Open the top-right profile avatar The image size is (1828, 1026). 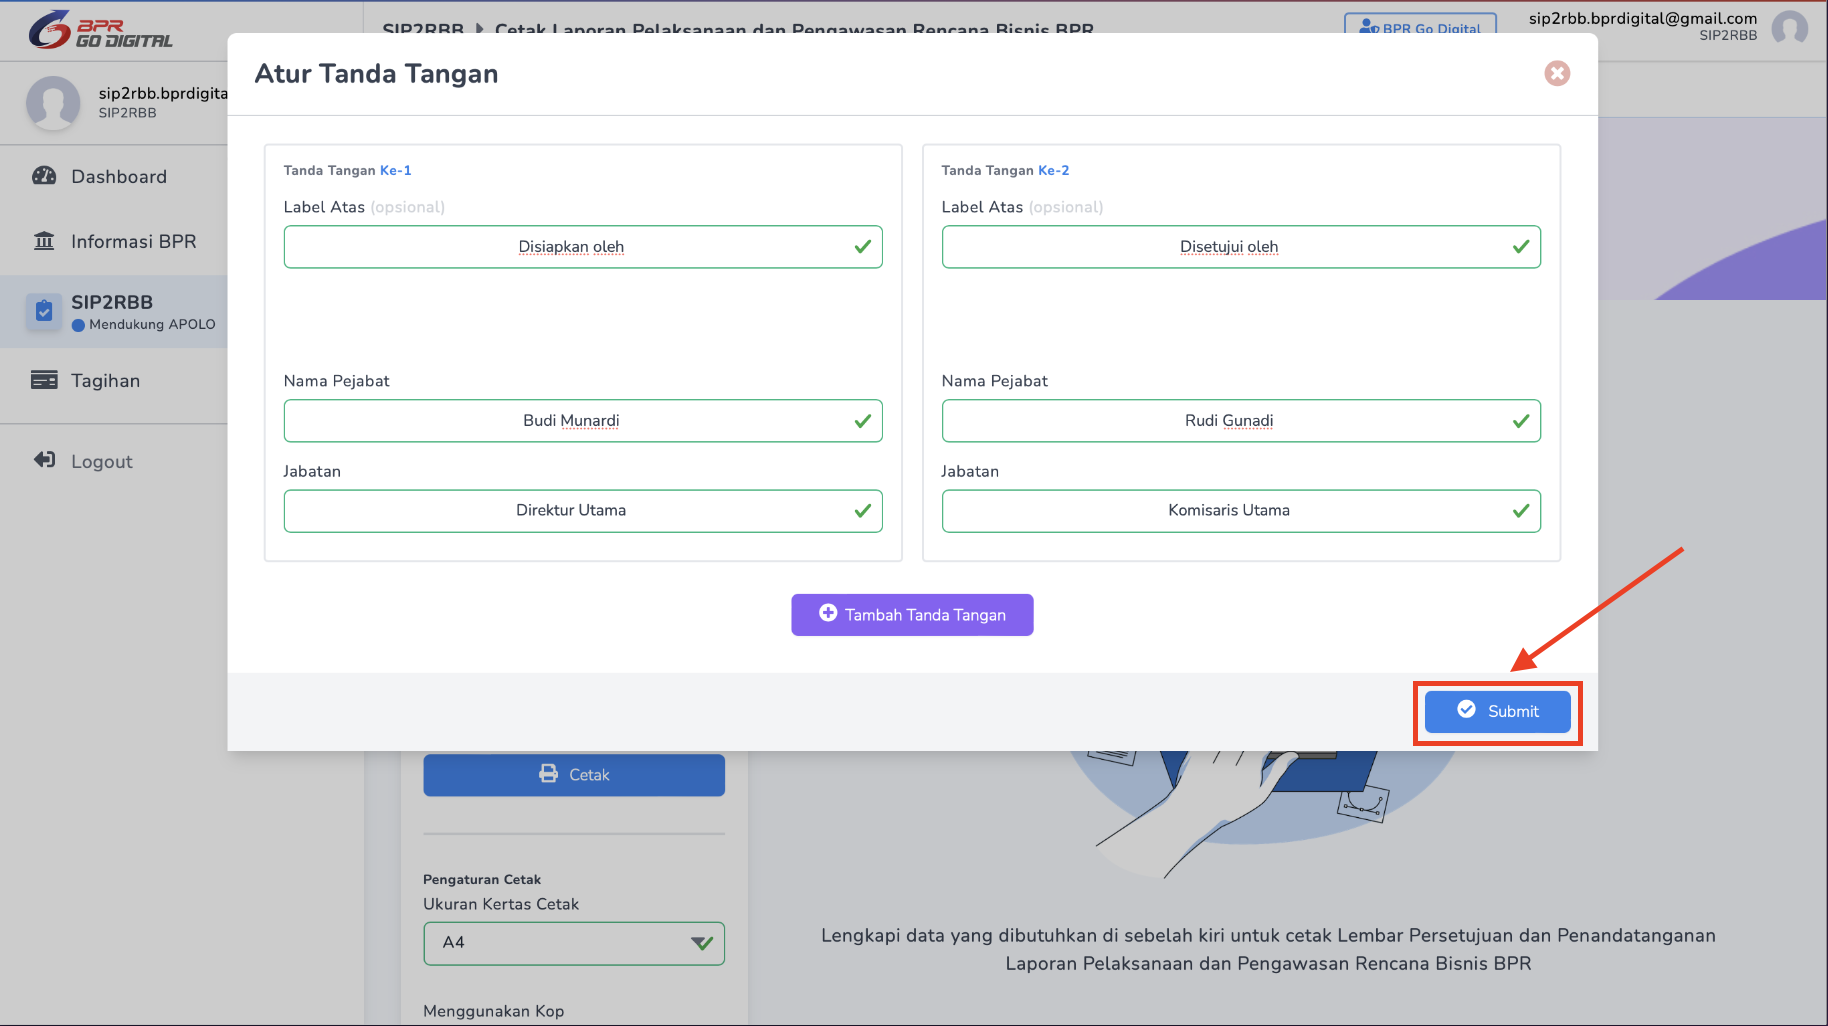point(1789,27)
